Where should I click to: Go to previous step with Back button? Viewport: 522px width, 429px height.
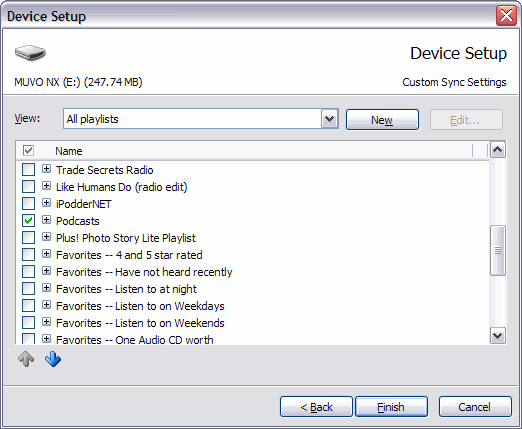pyautogui.click(x=316, y=407)
